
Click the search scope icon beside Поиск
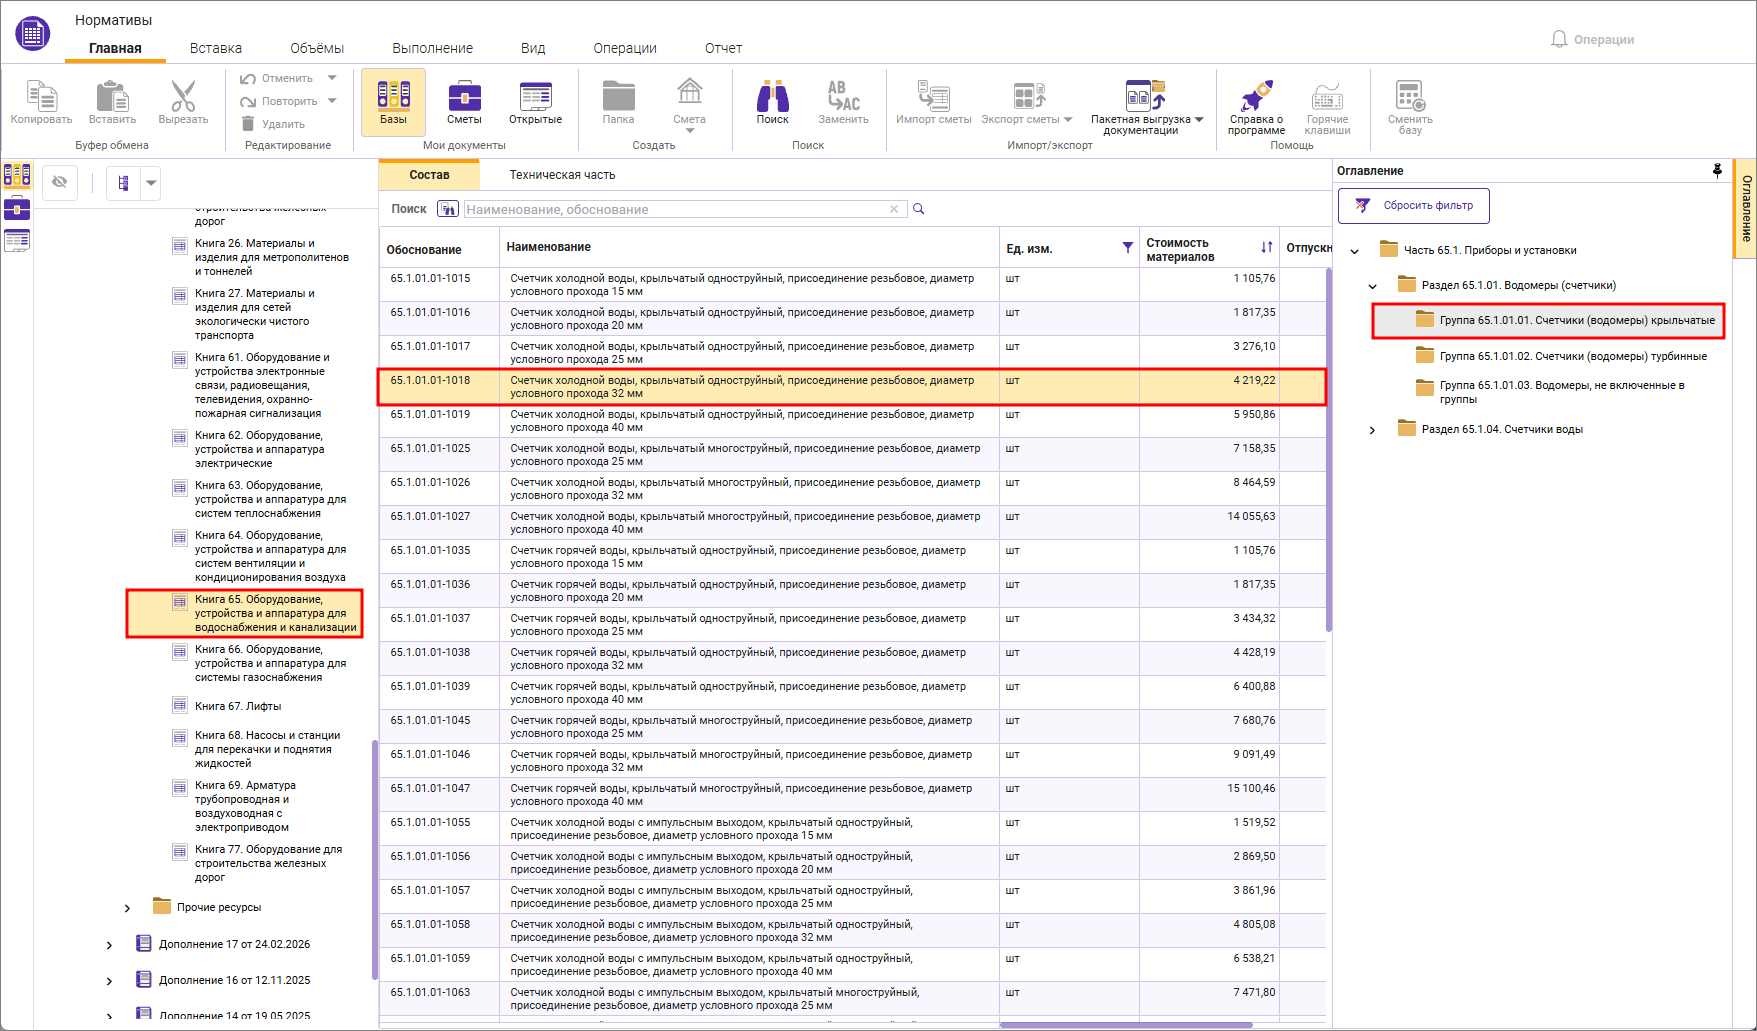[x=448, y=209]
